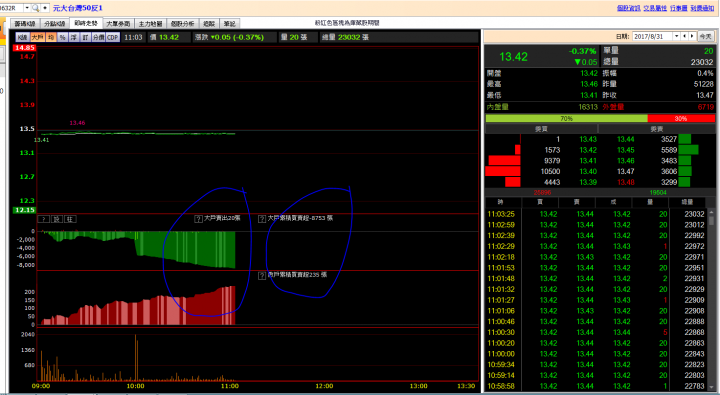Open the 主力地圖 tab
This screenshot has width=720, height=395.
(x=150, y=23)
